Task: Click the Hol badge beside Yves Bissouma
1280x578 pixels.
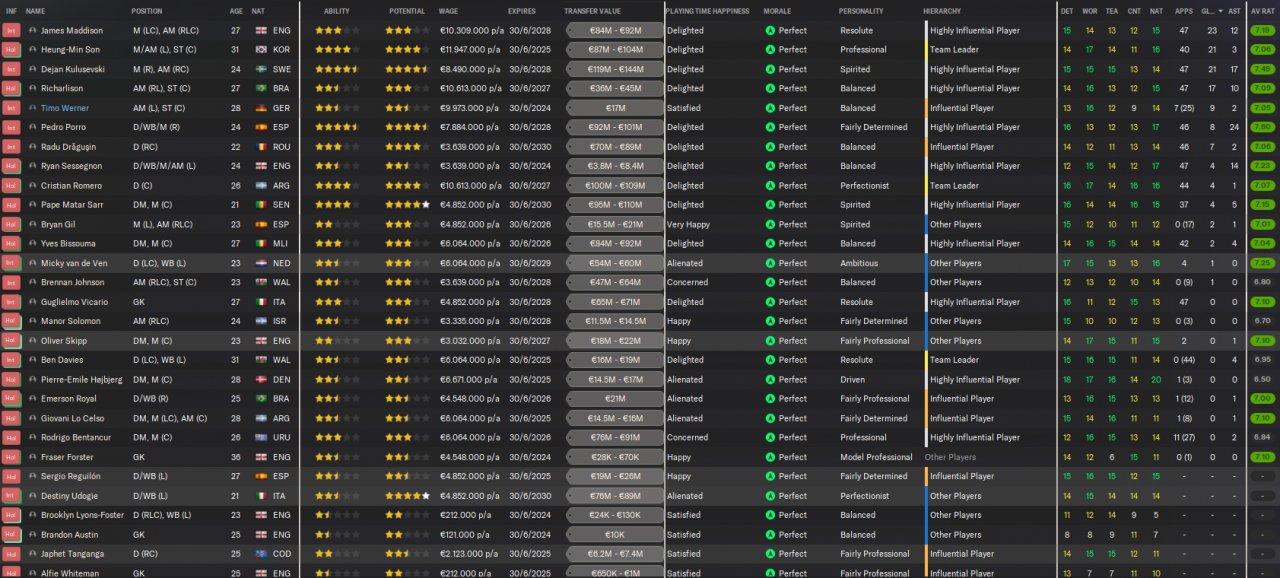Action: tap(11, 243)
